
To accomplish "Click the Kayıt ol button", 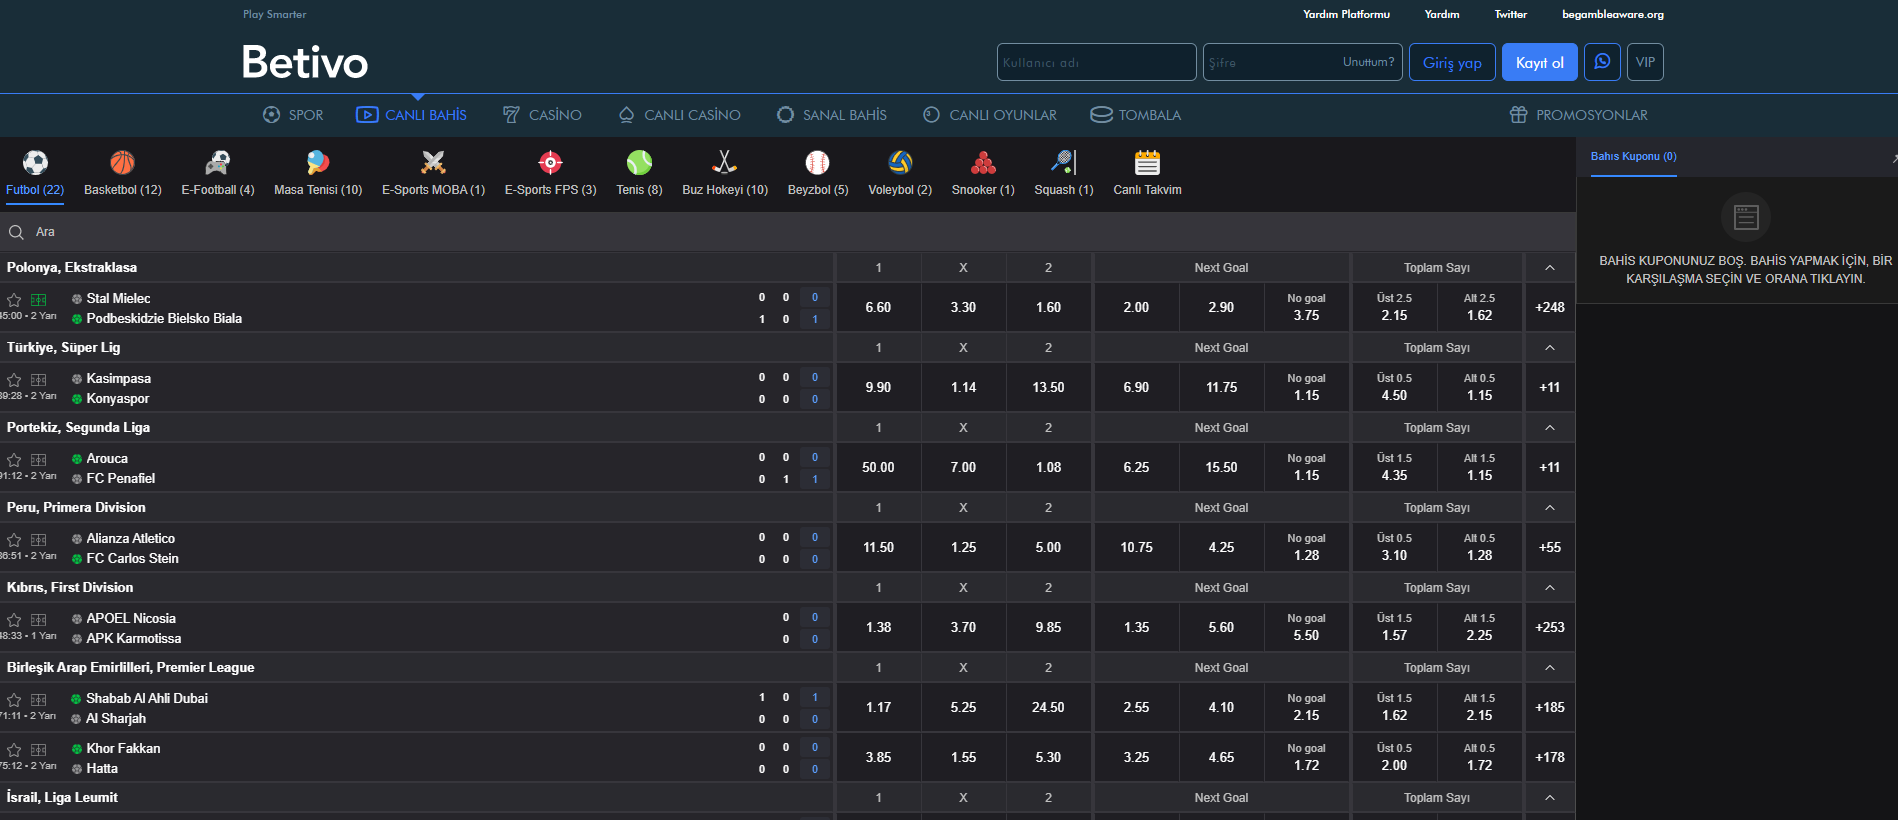I will click(x=1539, y=62).
